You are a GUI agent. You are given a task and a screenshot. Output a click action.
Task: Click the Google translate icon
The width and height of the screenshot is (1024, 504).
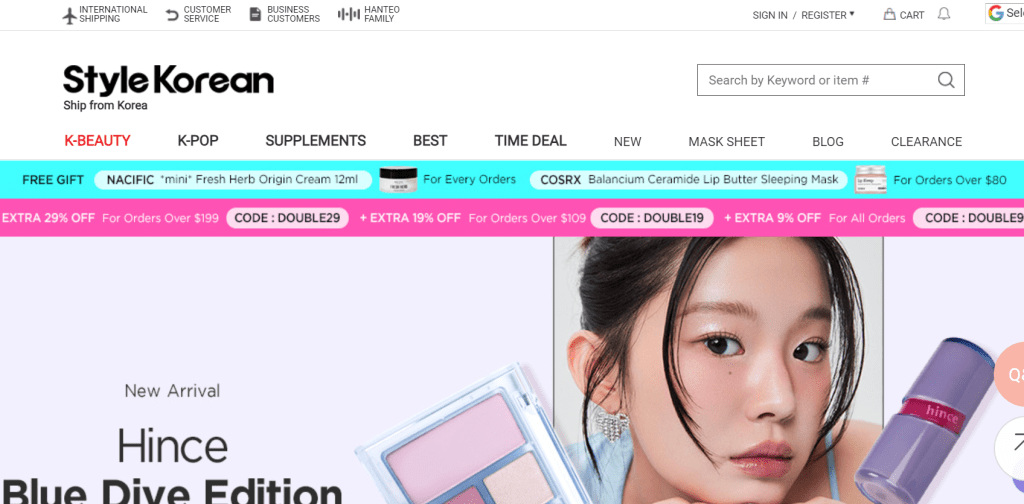[996, 13]
